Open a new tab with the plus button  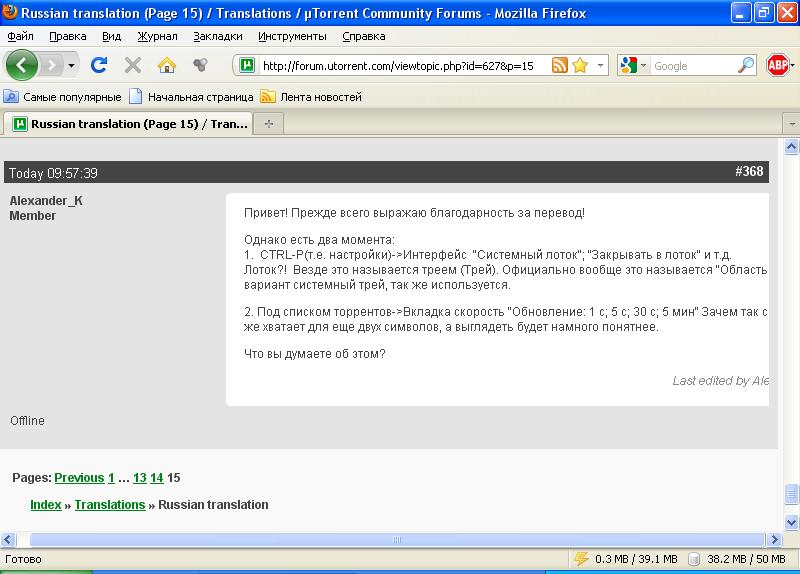click(269, 124)
